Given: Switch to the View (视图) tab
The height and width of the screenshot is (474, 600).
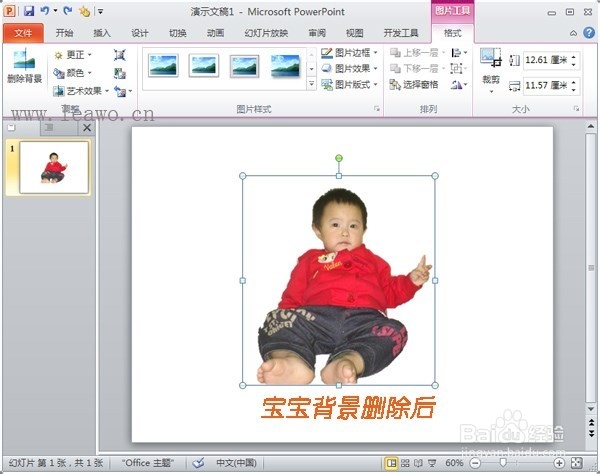Looking at the screenshot, I should pyautogui.click(x=354, y=33).
